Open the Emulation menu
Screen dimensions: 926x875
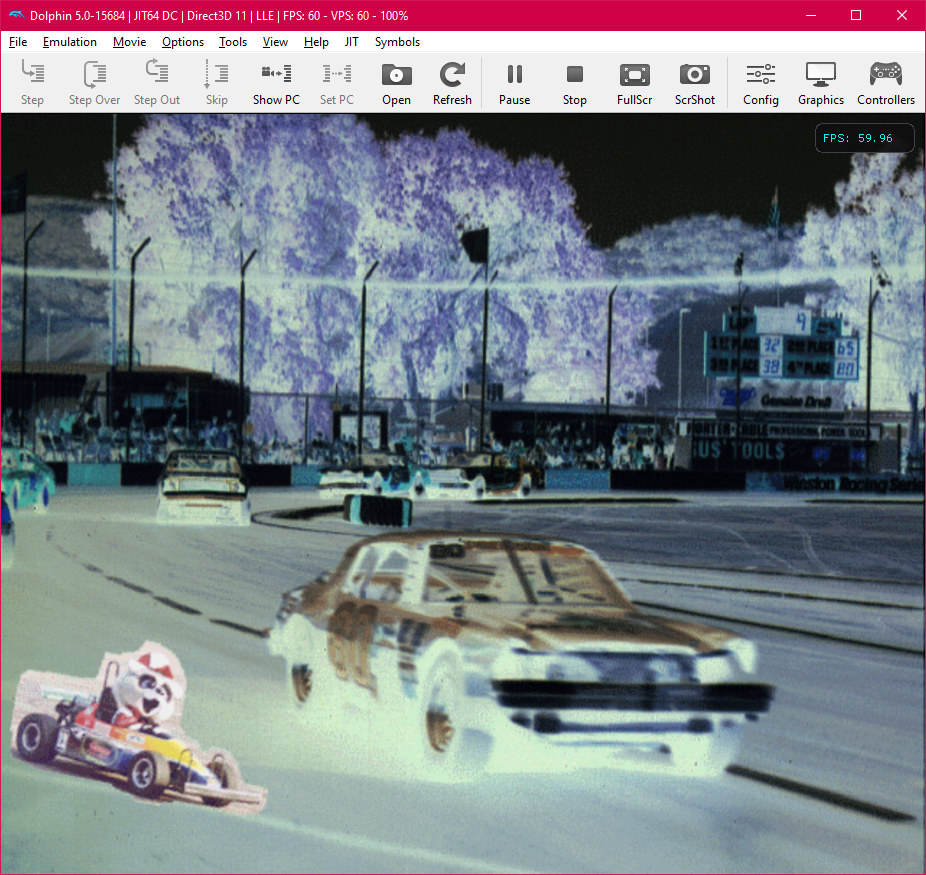point(70,42)
